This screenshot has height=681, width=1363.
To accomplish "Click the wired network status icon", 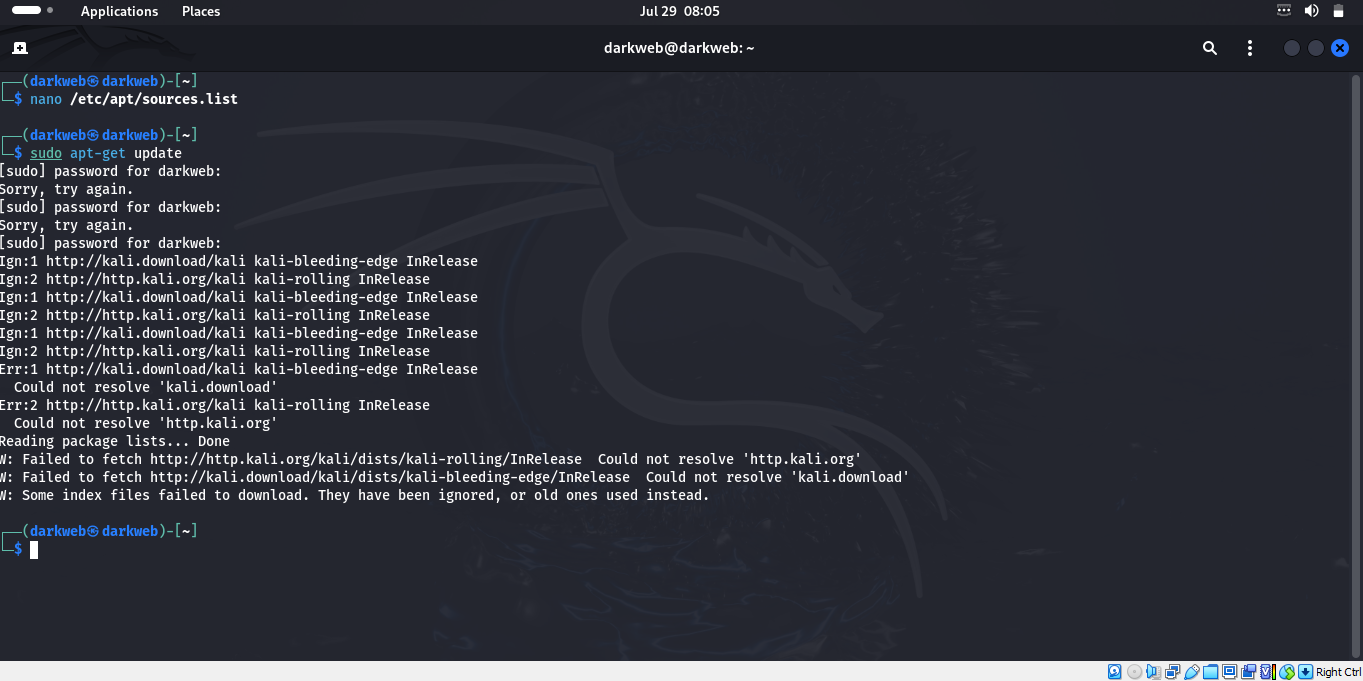I will pos(1284,11).
